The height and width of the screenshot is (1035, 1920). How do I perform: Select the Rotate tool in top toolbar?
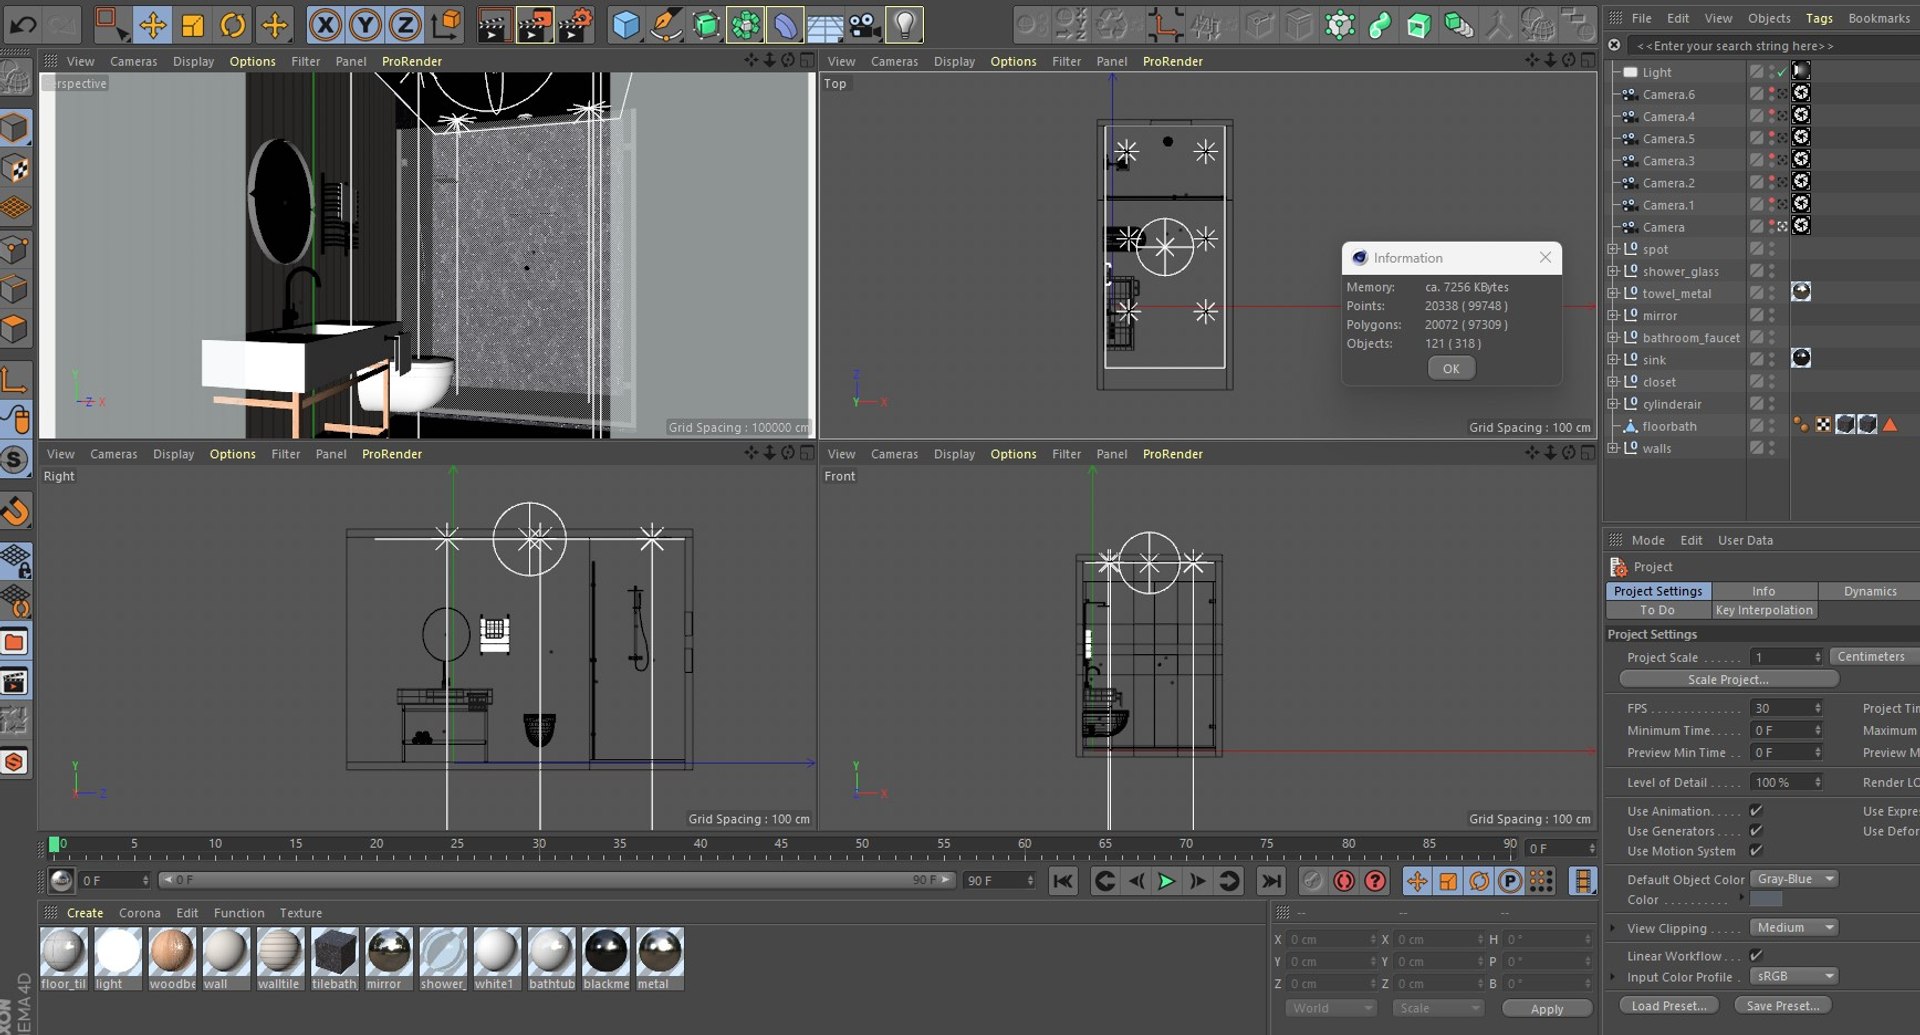click(233, 25)
